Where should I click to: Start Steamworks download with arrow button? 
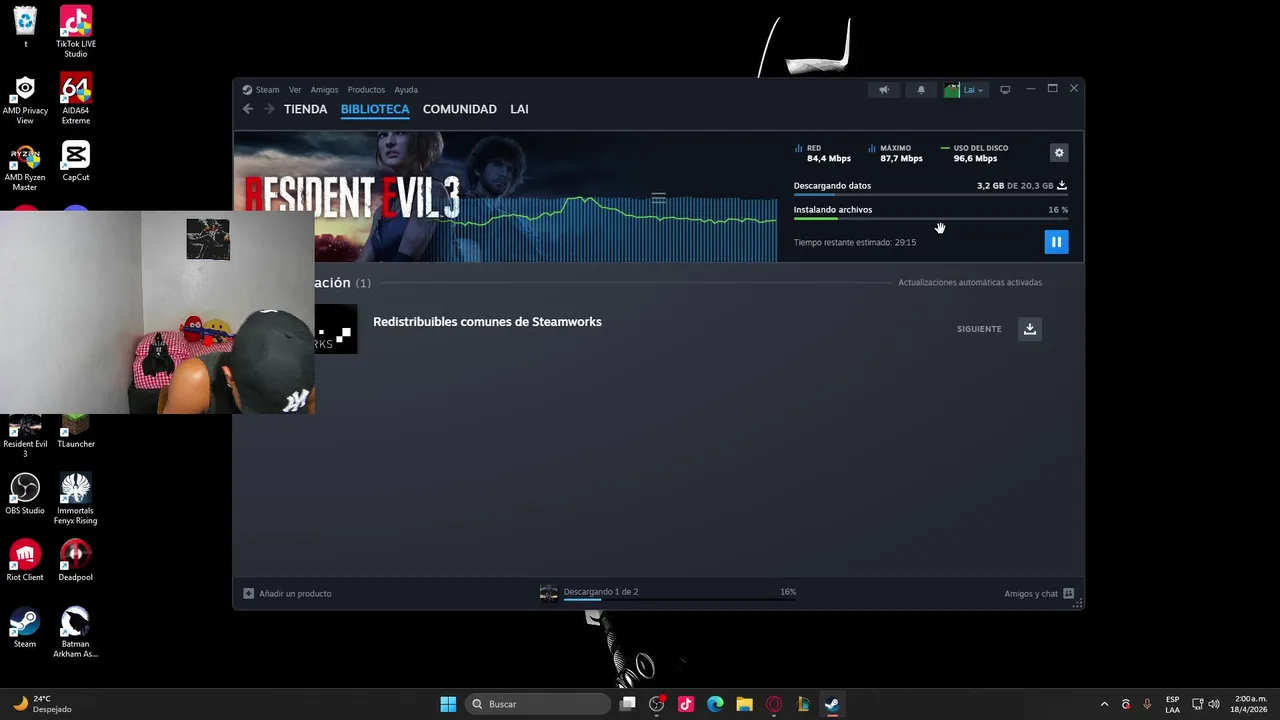coord(1030,329)
